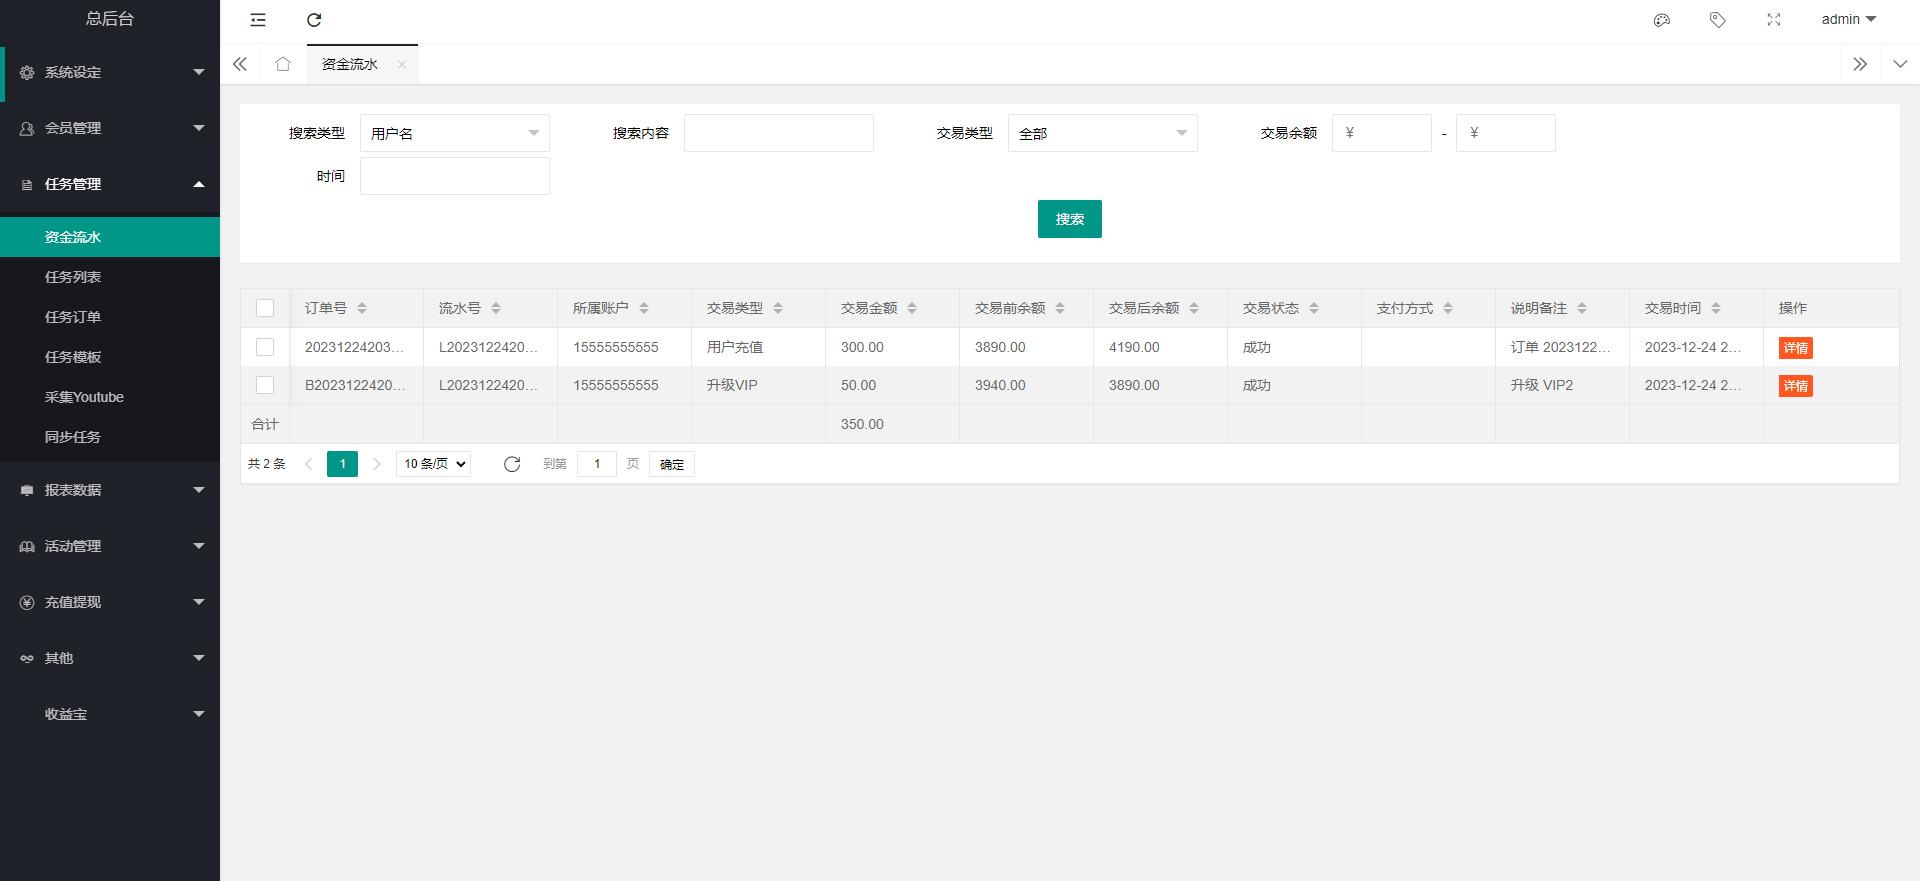Screen dimensions: 1920x881
Task: Open 详情 for the 用户充值 row
Action: coord(1796,348)
